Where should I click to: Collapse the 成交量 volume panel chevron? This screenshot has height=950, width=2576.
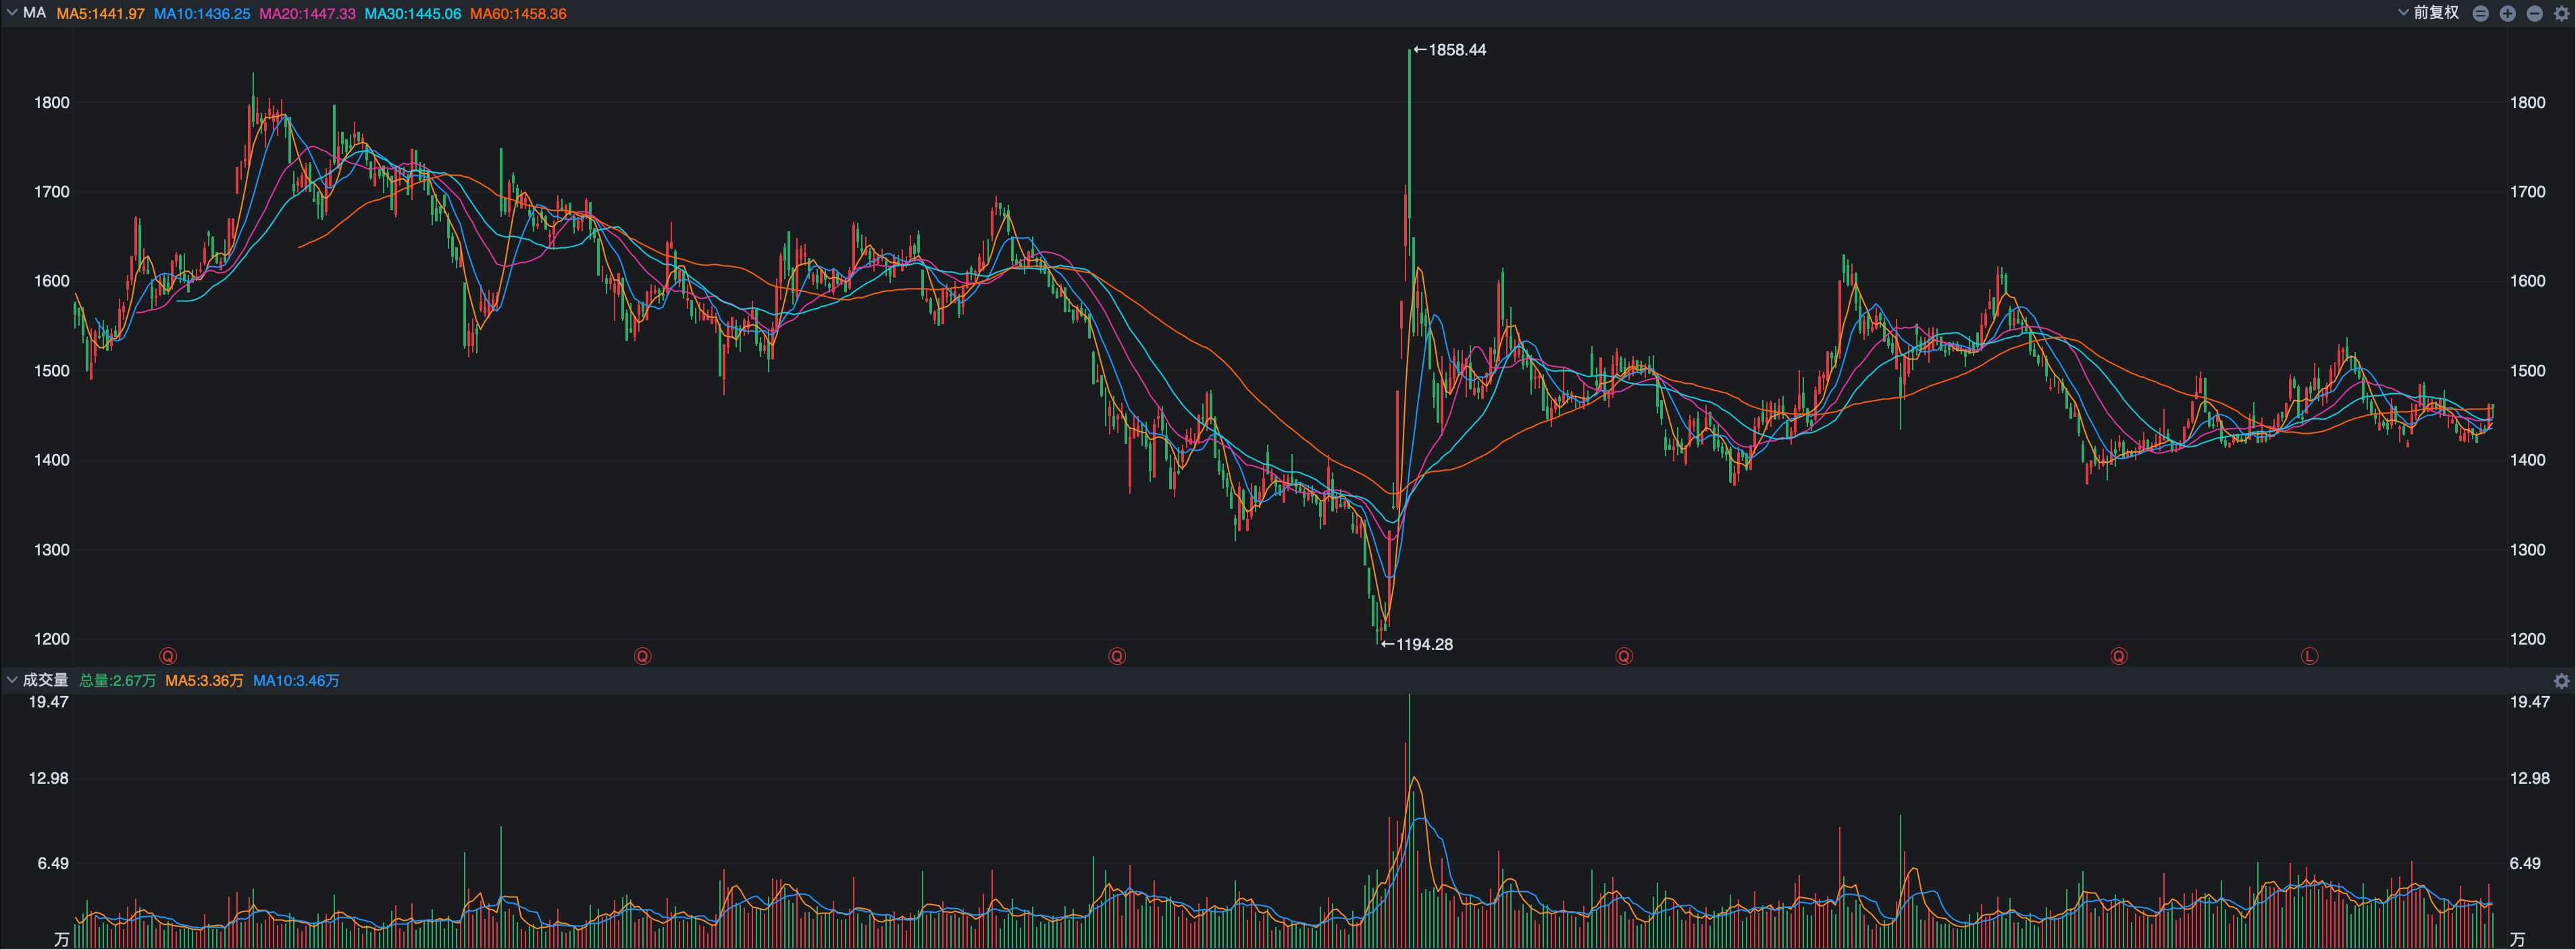(x=12, y=680)
